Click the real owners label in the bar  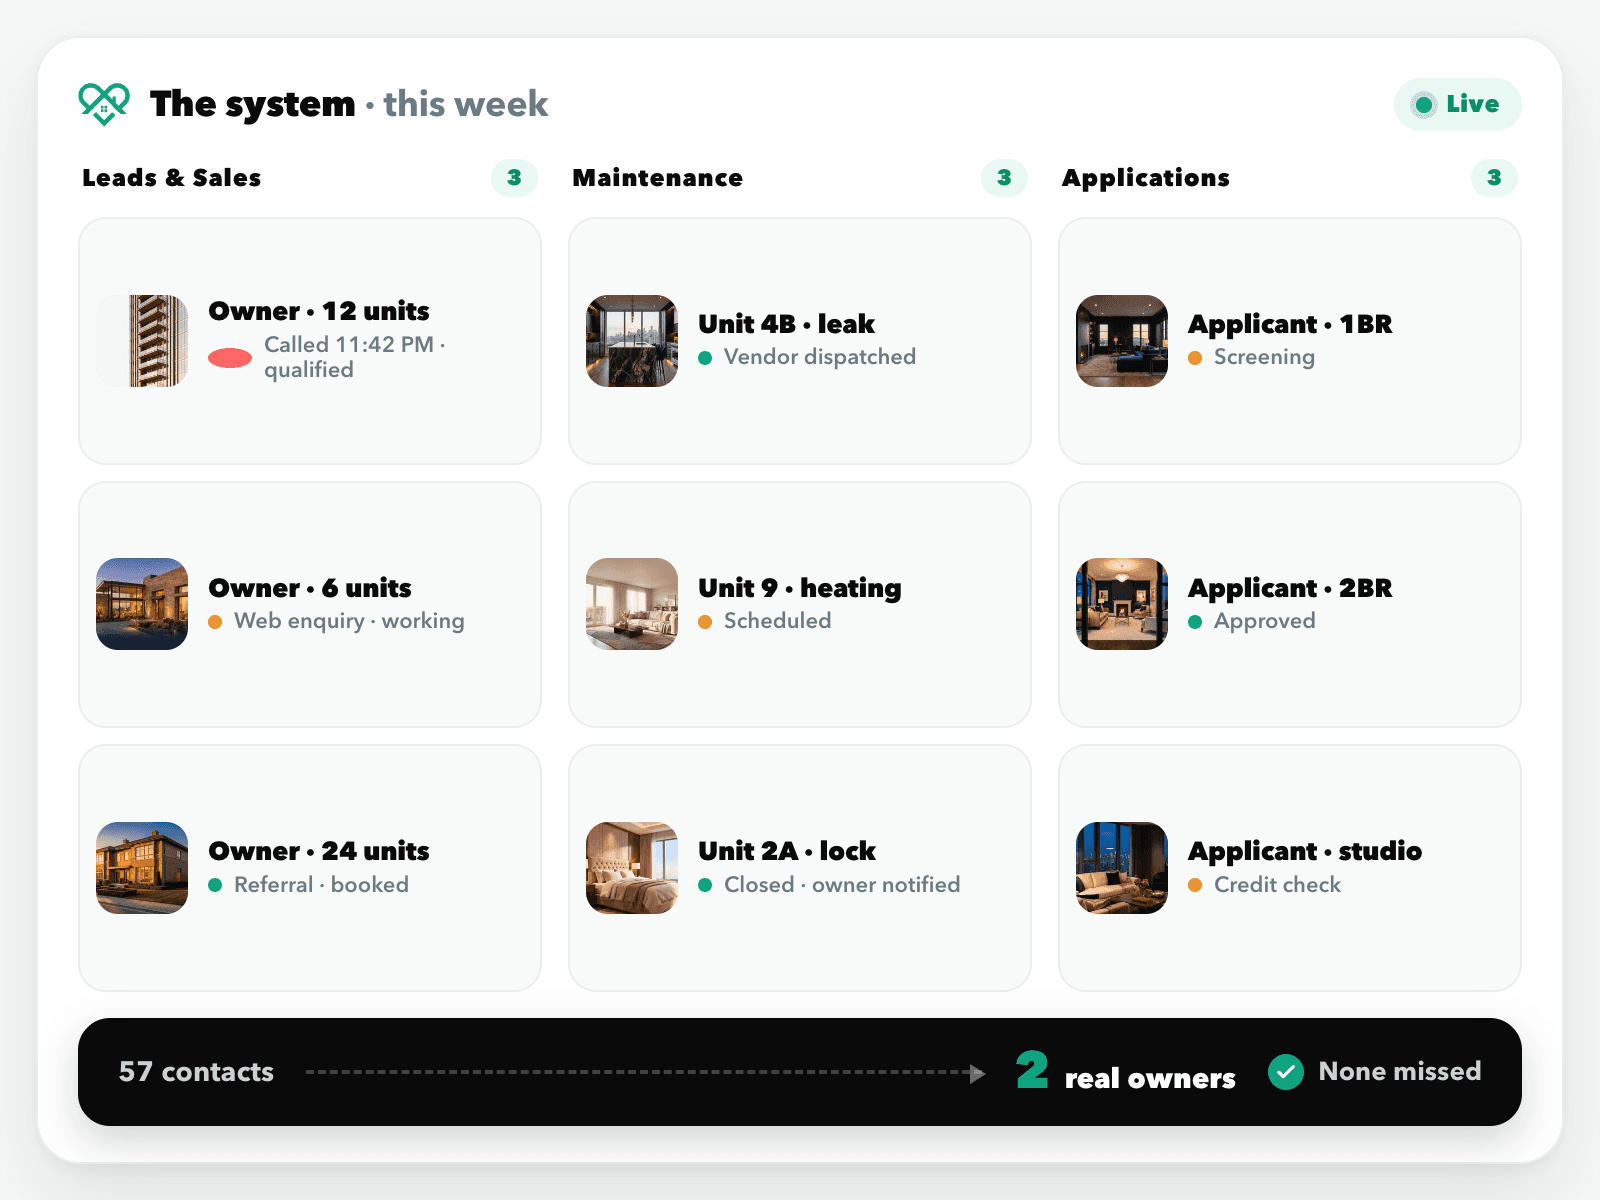(x=1150, y=1078)
